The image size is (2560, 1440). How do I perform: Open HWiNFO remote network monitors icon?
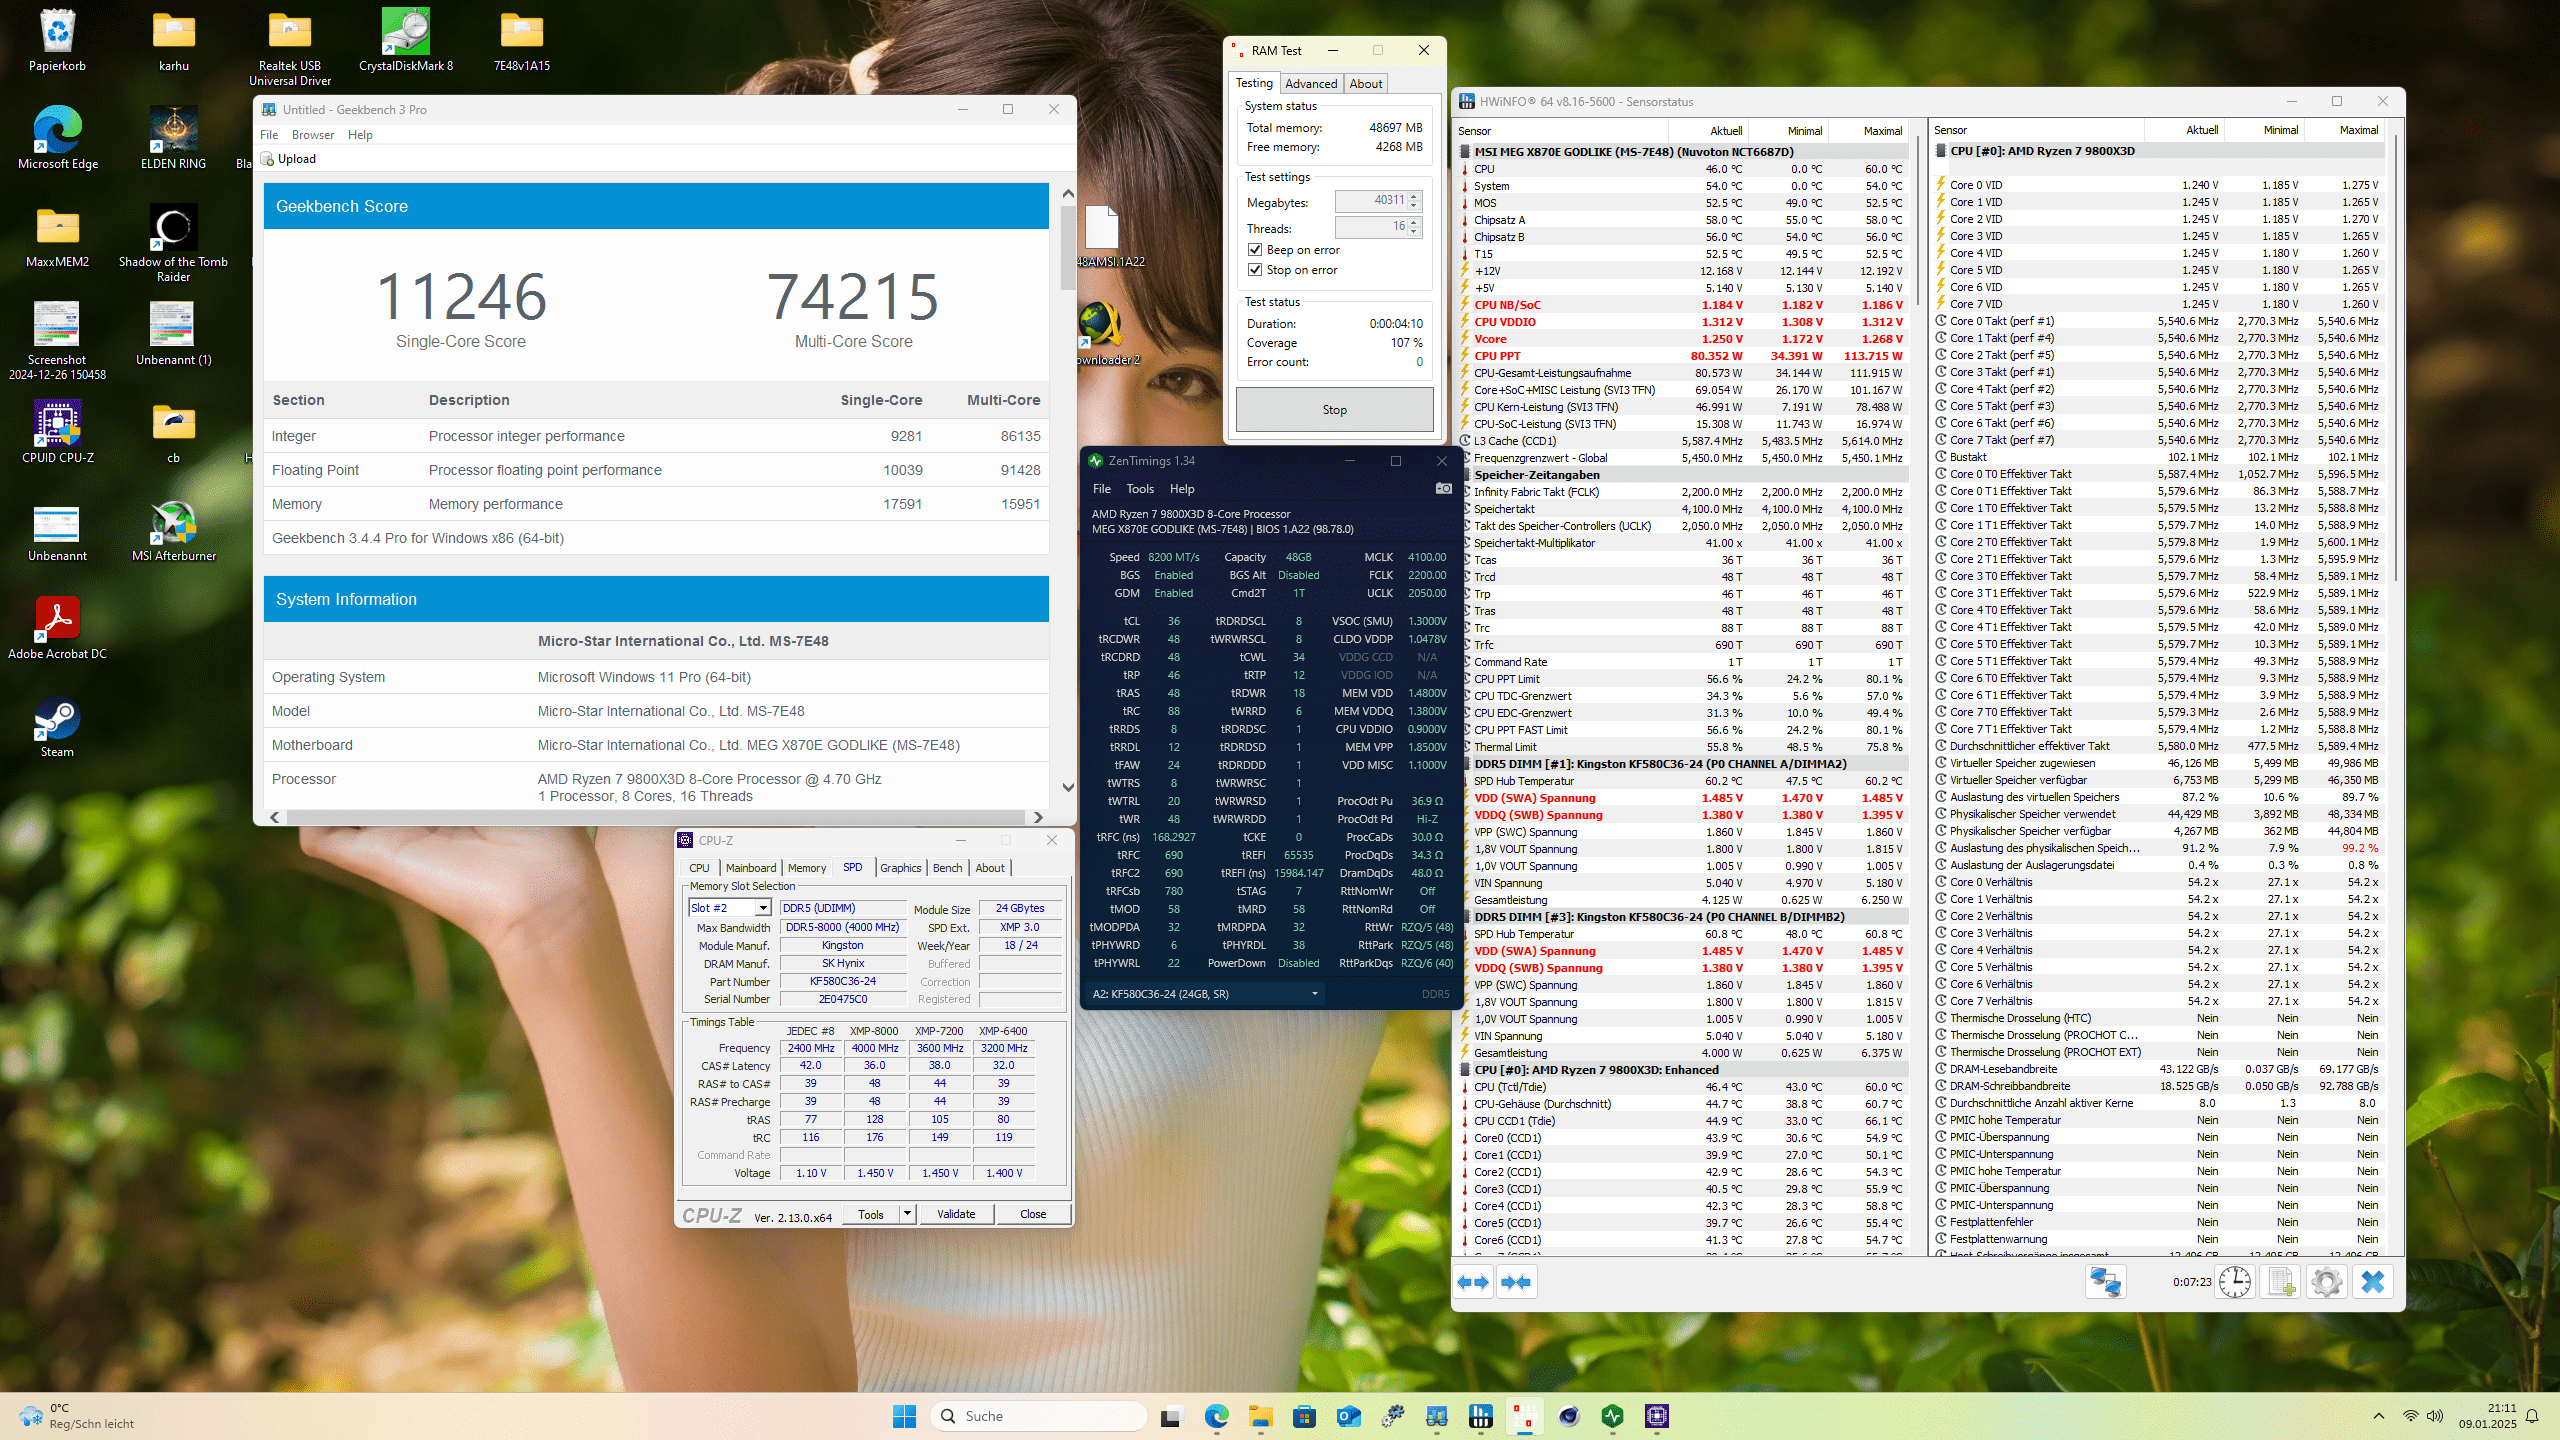2105,1282
